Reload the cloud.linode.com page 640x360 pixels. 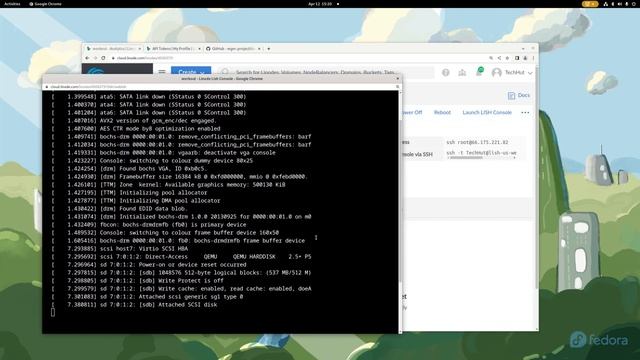(x=103, y=58)
